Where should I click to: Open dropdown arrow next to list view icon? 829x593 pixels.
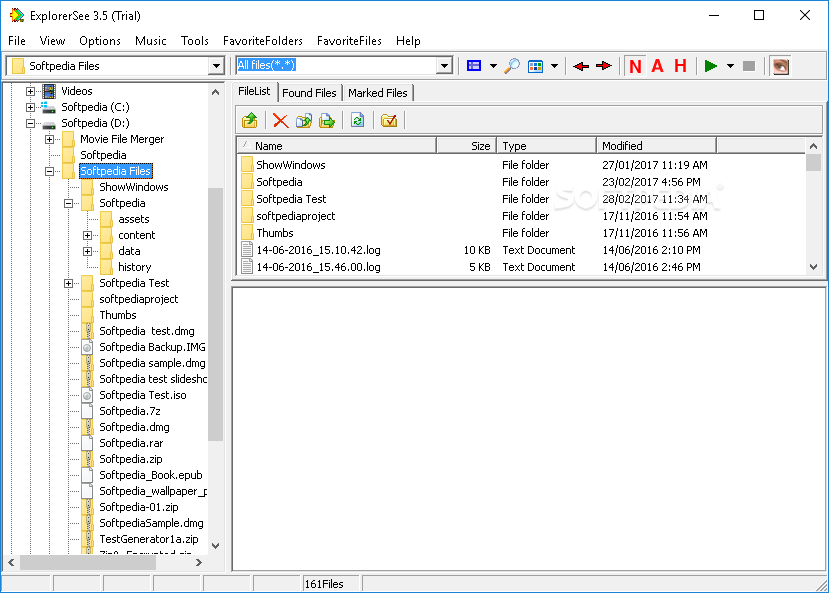(493, 66)
